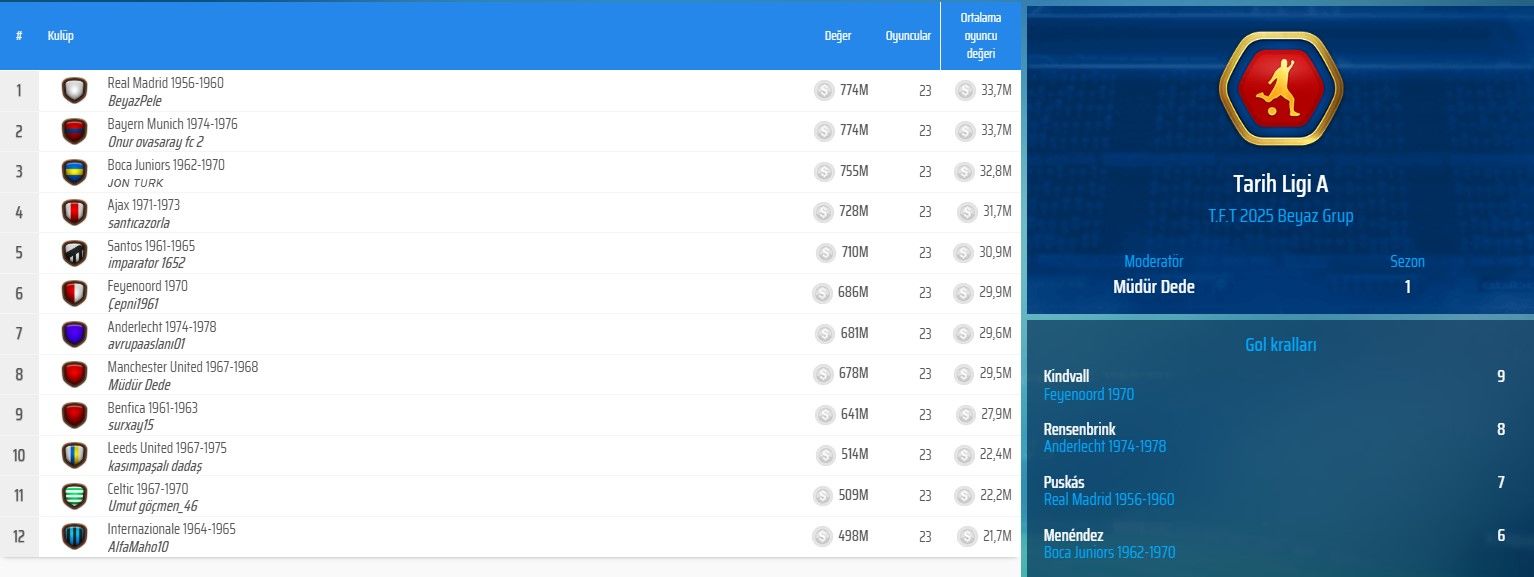Screen dimensions: 1534x577
Task: Click the Celtic 1967-1970 club crest
Action: [x=74, y=496]
